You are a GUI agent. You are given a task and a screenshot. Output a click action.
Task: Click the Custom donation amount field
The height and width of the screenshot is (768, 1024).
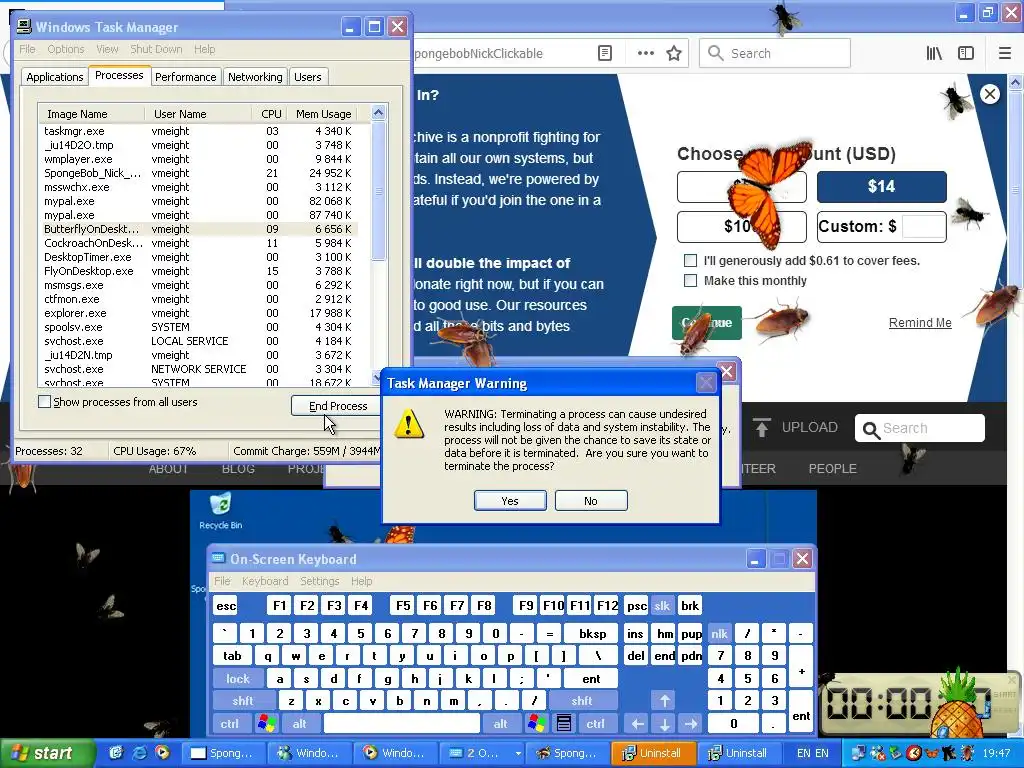coord(923,227)
